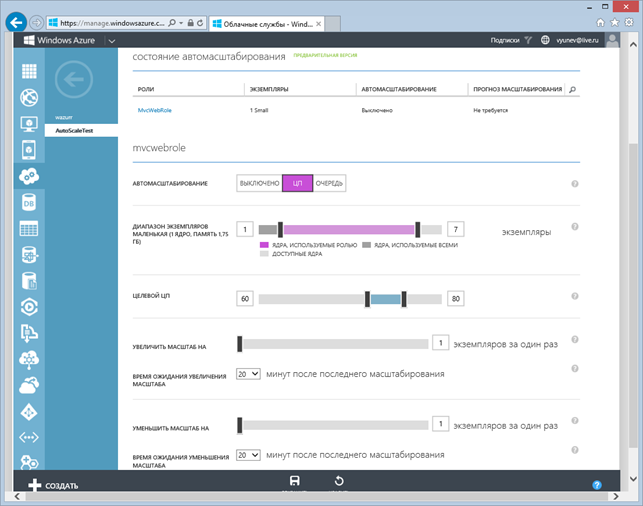
Task: Sort by the Автомасштабирование column header
Action: tap(399, 89)
